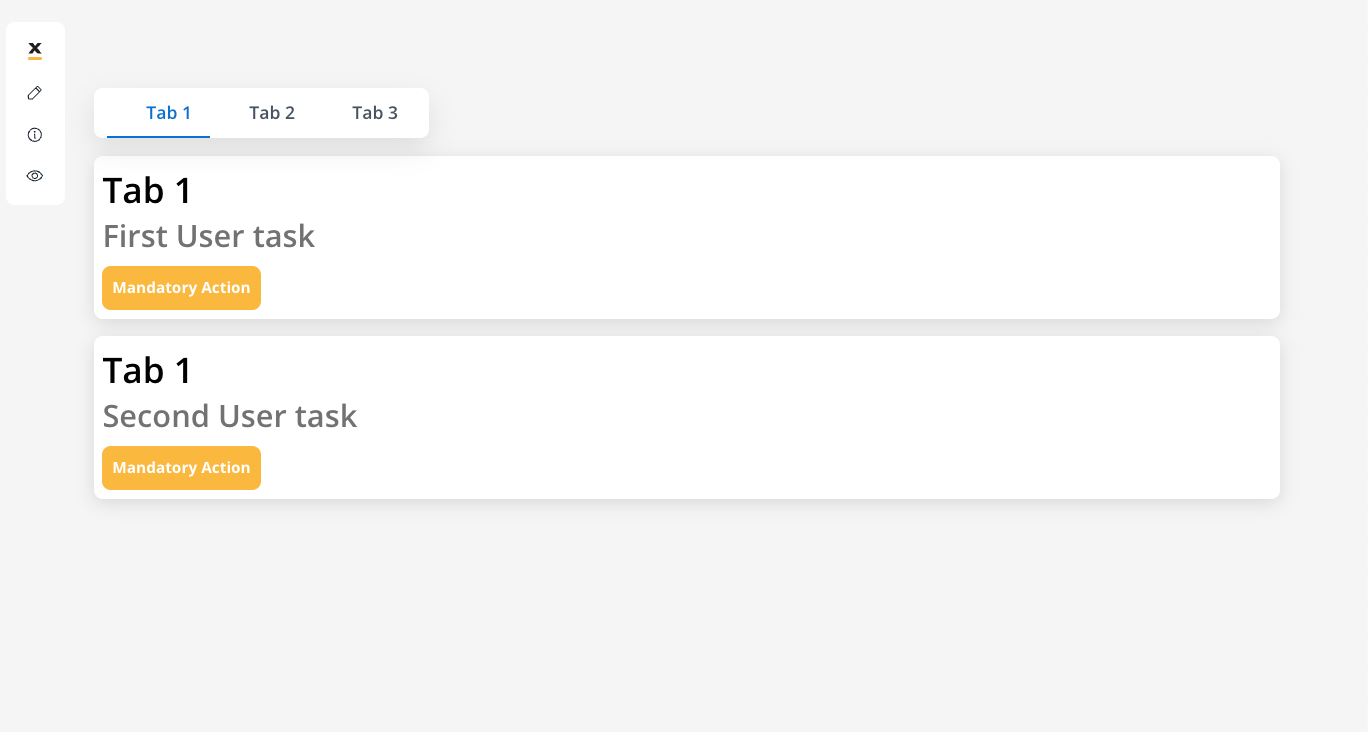The image size is (1368, 732).
Task: Click the blue underline beneath Tab 1
Action: coord(158,136)
